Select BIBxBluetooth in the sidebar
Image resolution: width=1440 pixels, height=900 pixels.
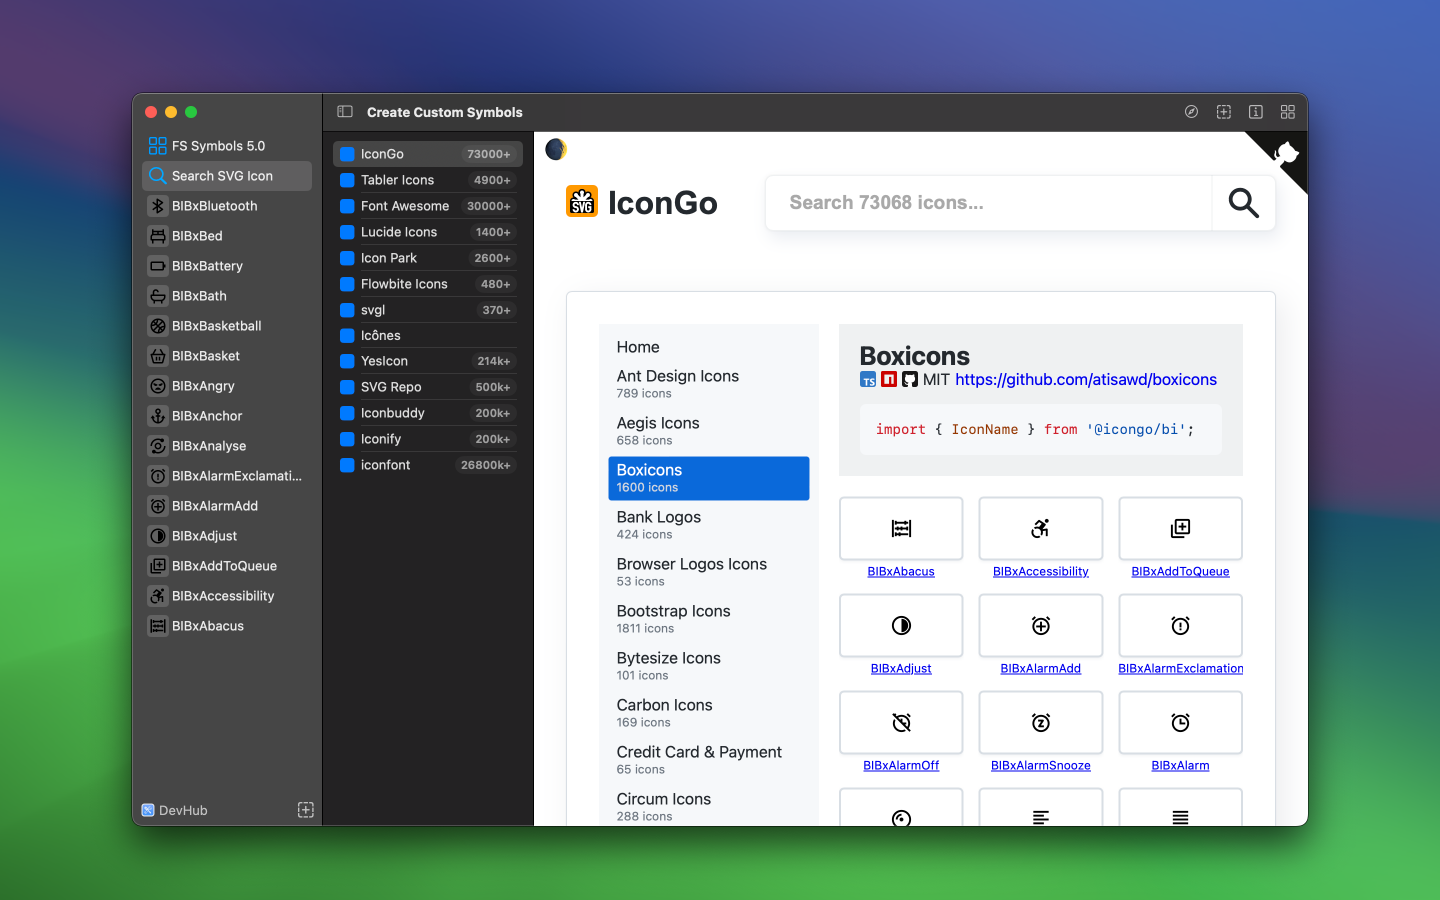click(x=227, y=206)
